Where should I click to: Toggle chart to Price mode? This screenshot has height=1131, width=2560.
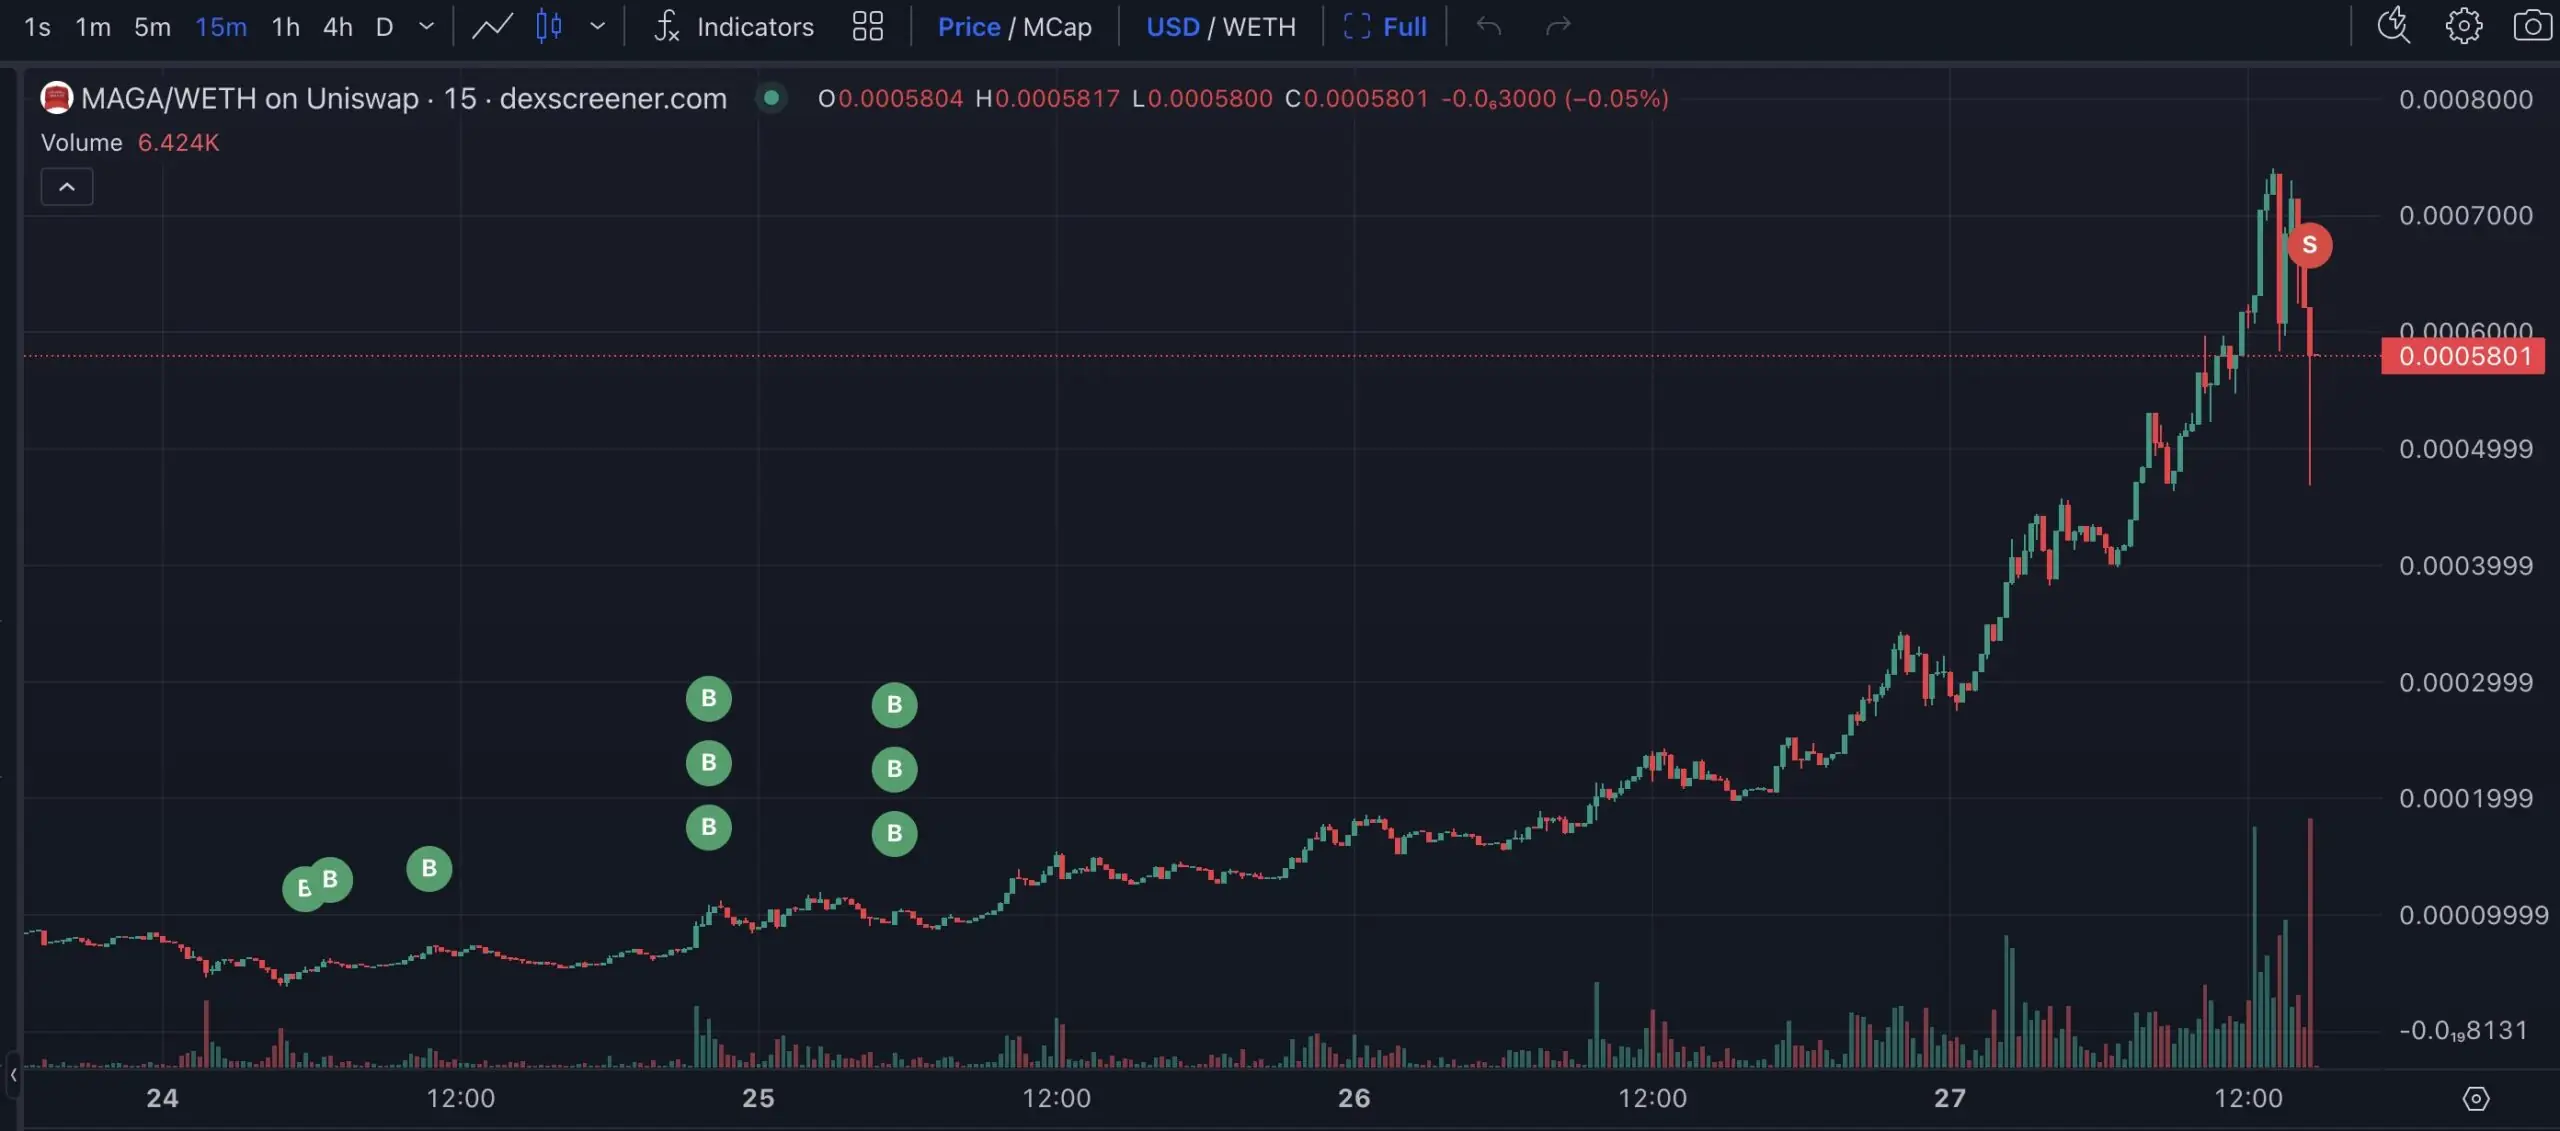coord(968,27)
